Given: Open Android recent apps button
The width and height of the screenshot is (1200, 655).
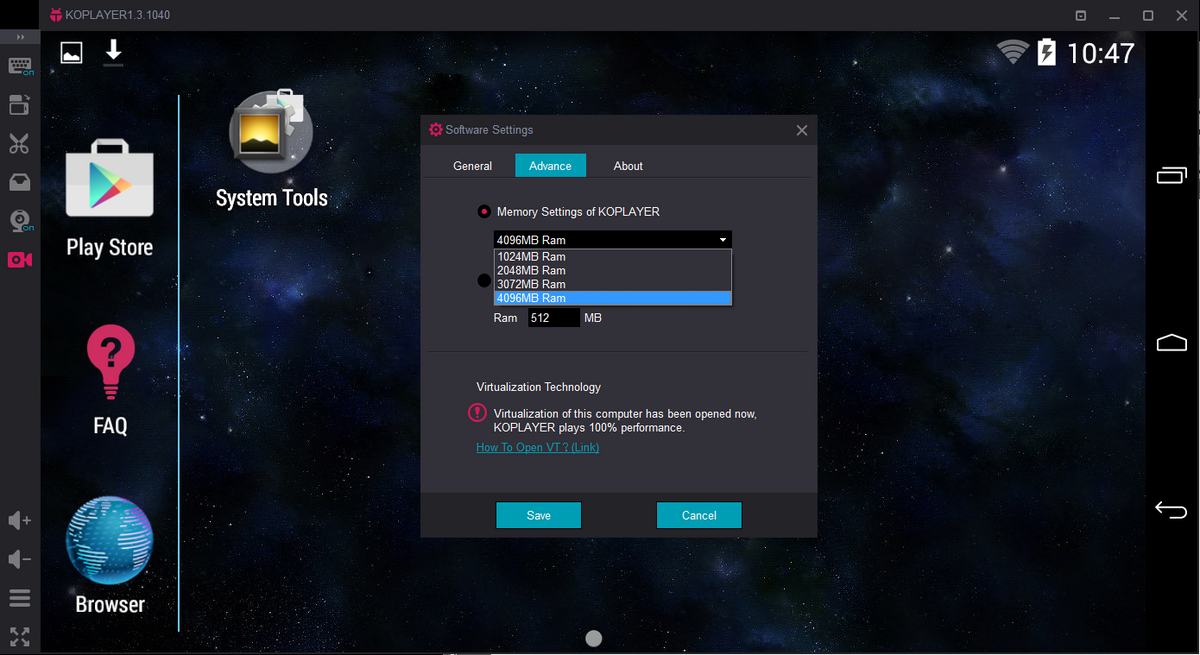Looking at the screenshot, I should pos(1171,176).
